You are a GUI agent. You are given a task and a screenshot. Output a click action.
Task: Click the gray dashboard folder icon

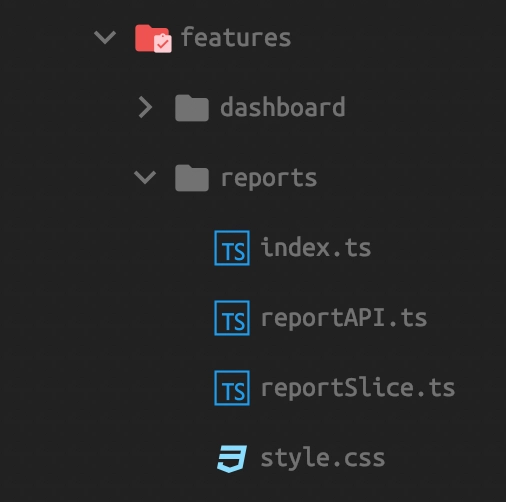[x=192, y=108]
